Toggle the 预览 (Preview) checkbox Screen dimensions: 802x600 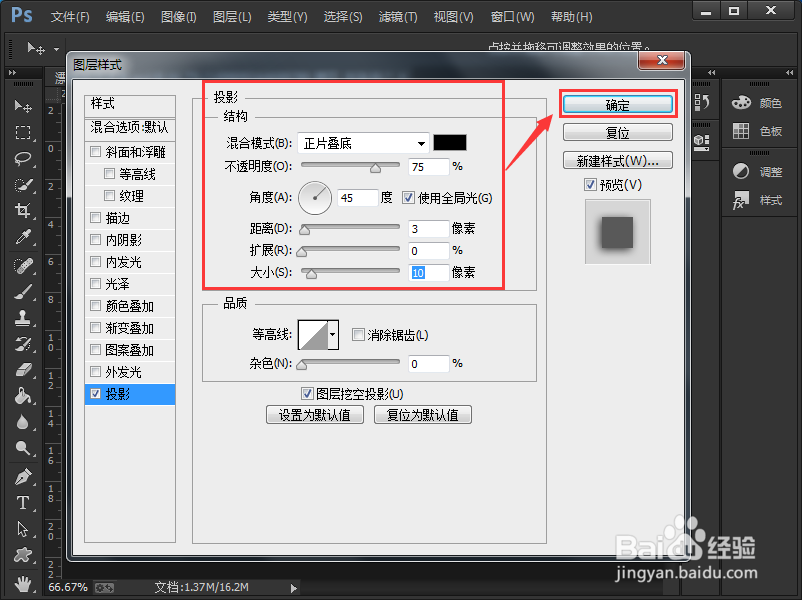(x=591, y=185)
